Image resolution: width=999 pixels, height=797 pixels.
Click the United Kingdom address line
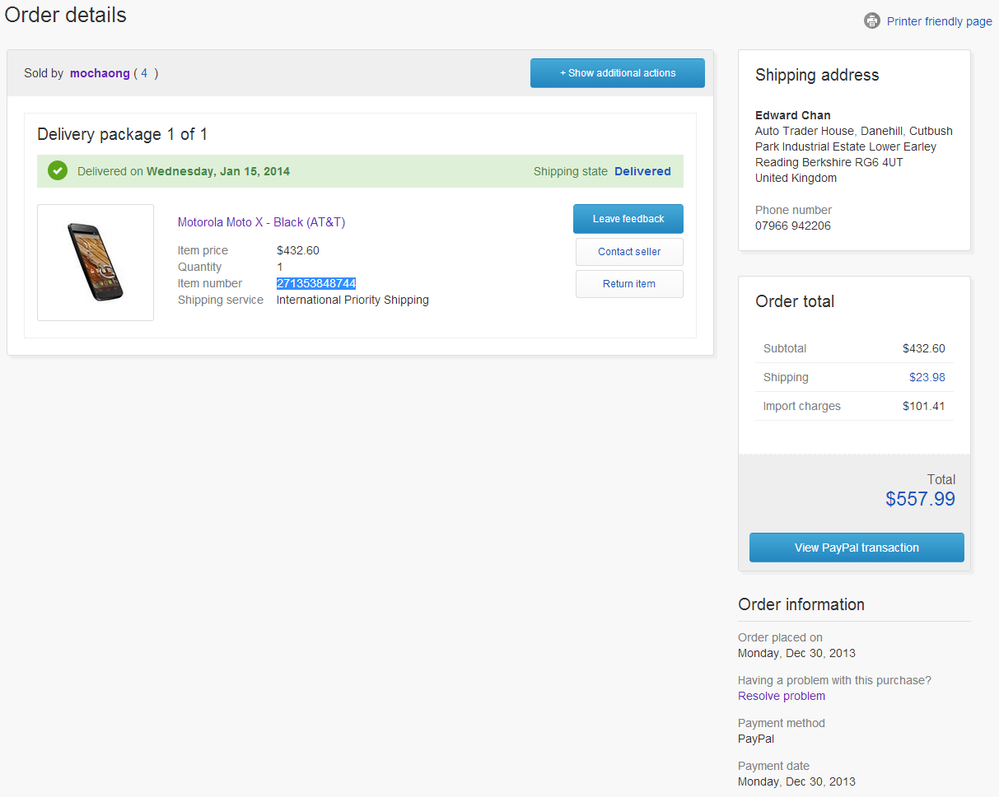point(796,178)
